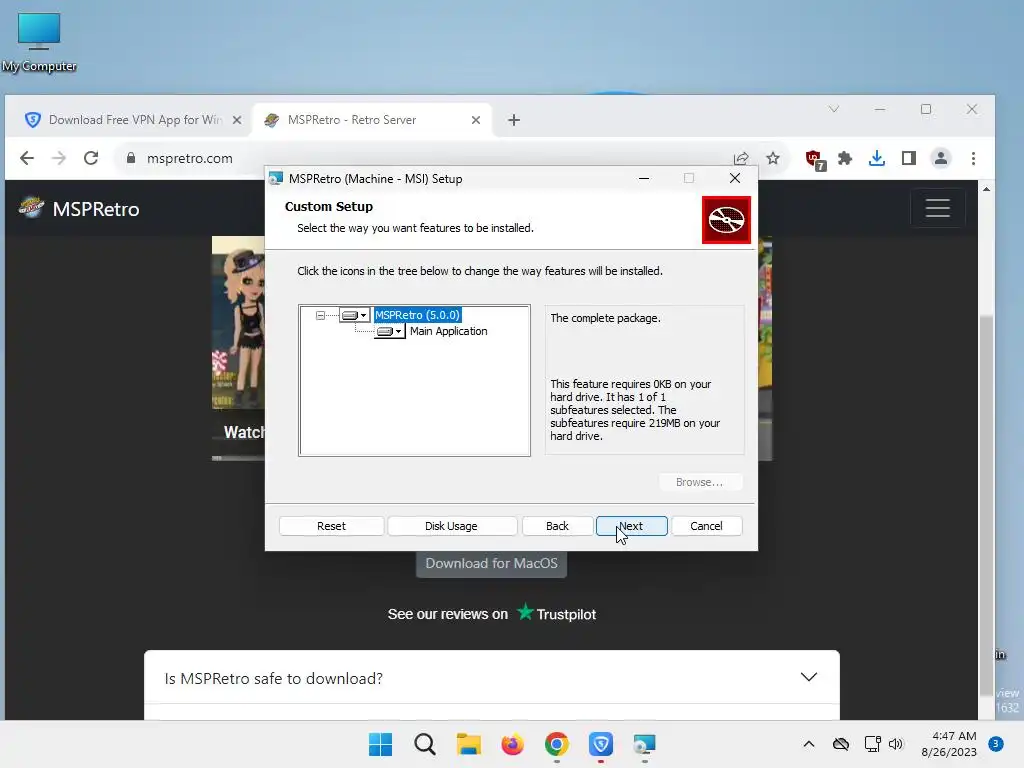
Task: Click Download for MacOS button
Action: (x=491, y=563)
